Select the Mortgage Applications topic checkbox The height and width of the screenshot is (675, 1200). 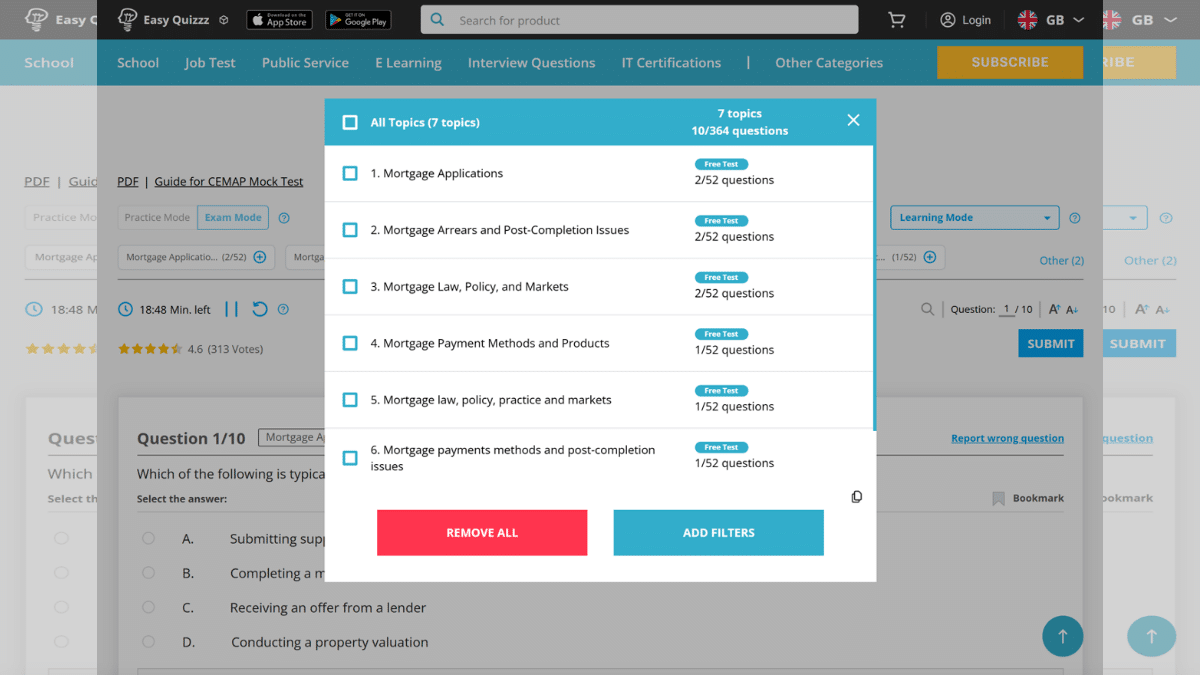coord(350,172)
